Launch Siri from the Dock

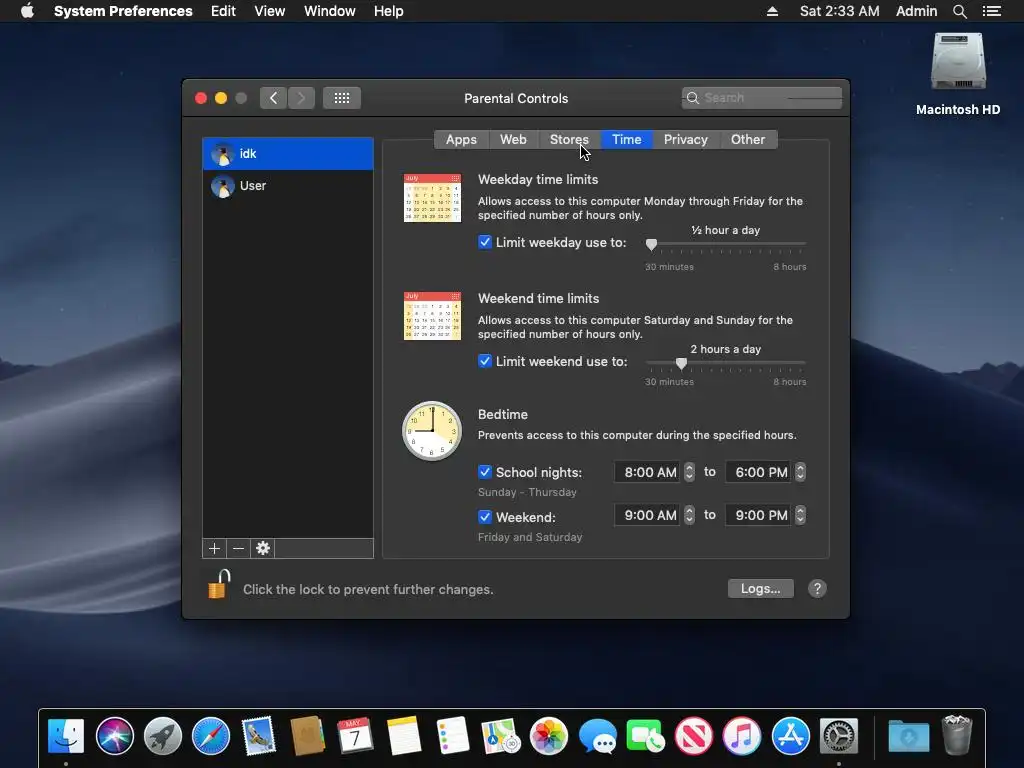pos(114,736)
